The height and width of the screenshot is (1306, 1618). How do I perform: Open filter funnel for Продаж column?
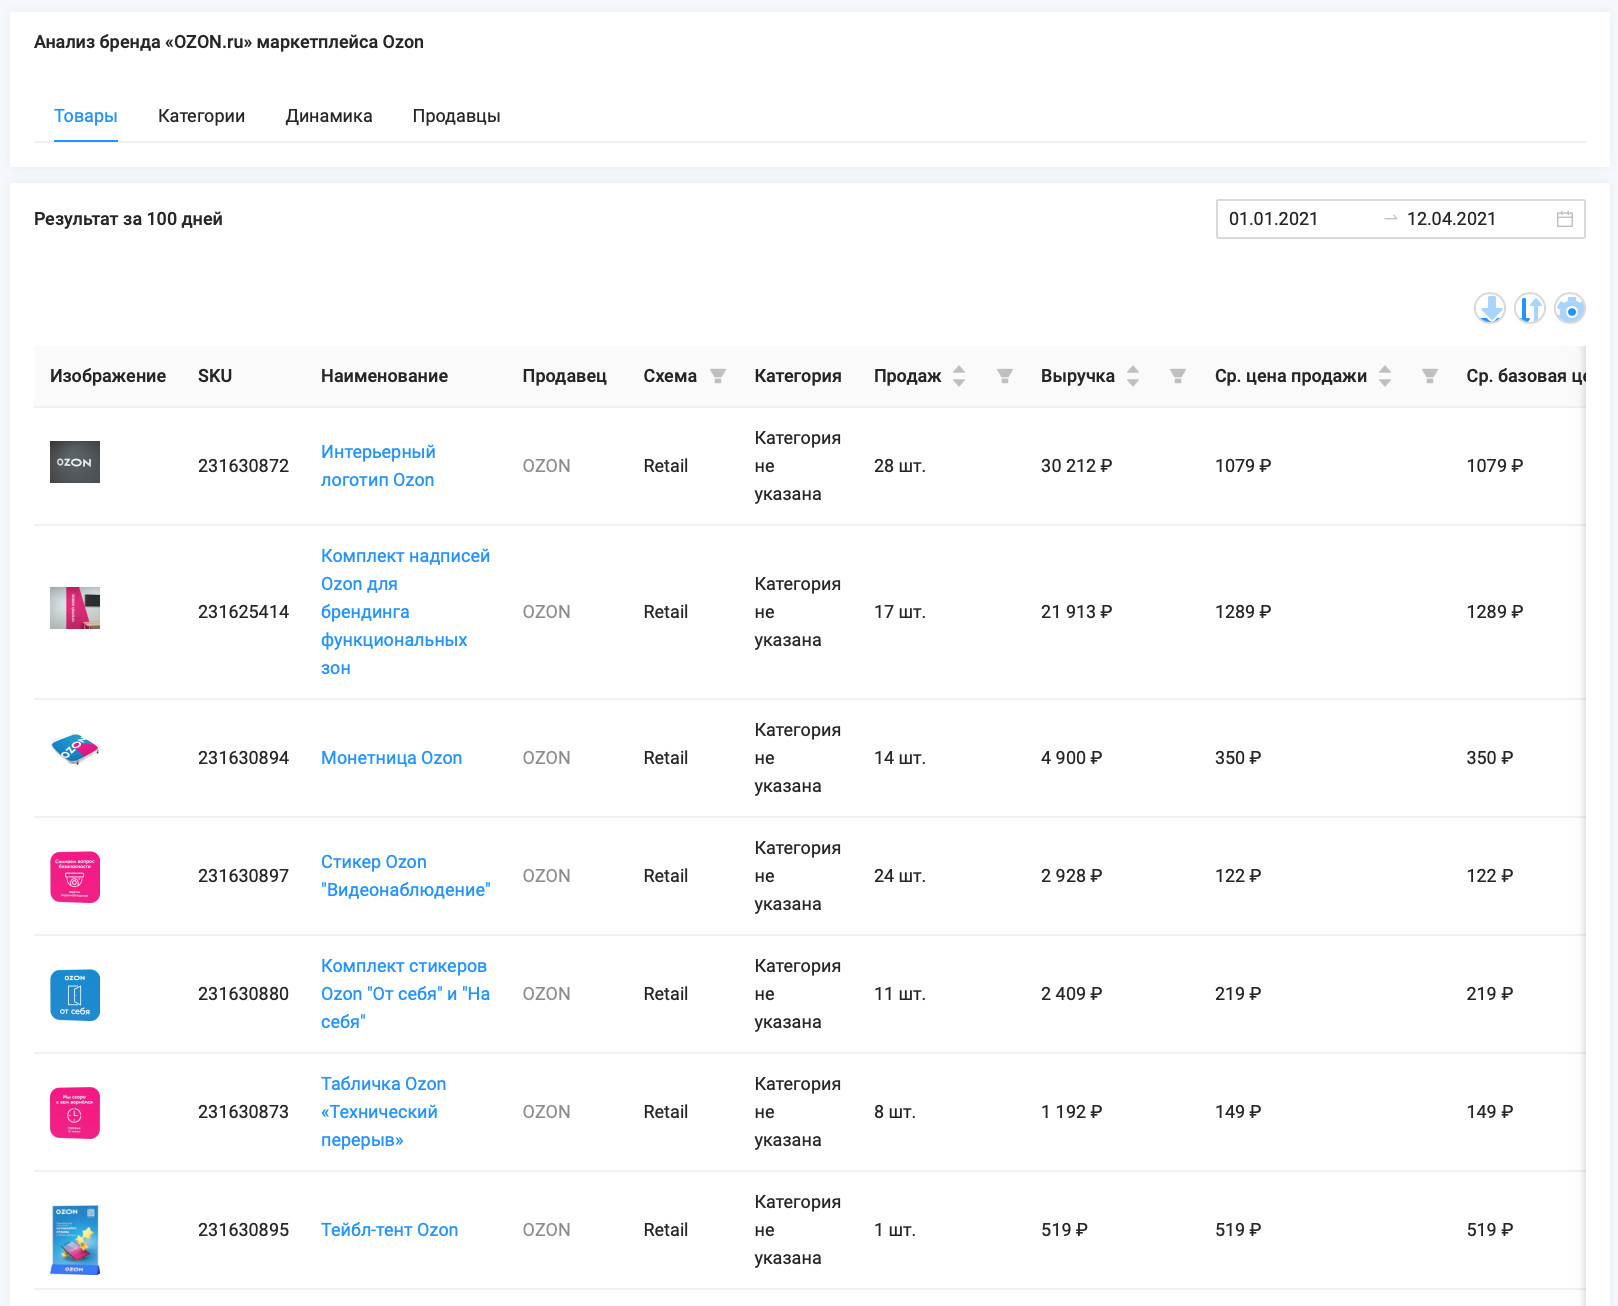click(x=1005, y=376)
